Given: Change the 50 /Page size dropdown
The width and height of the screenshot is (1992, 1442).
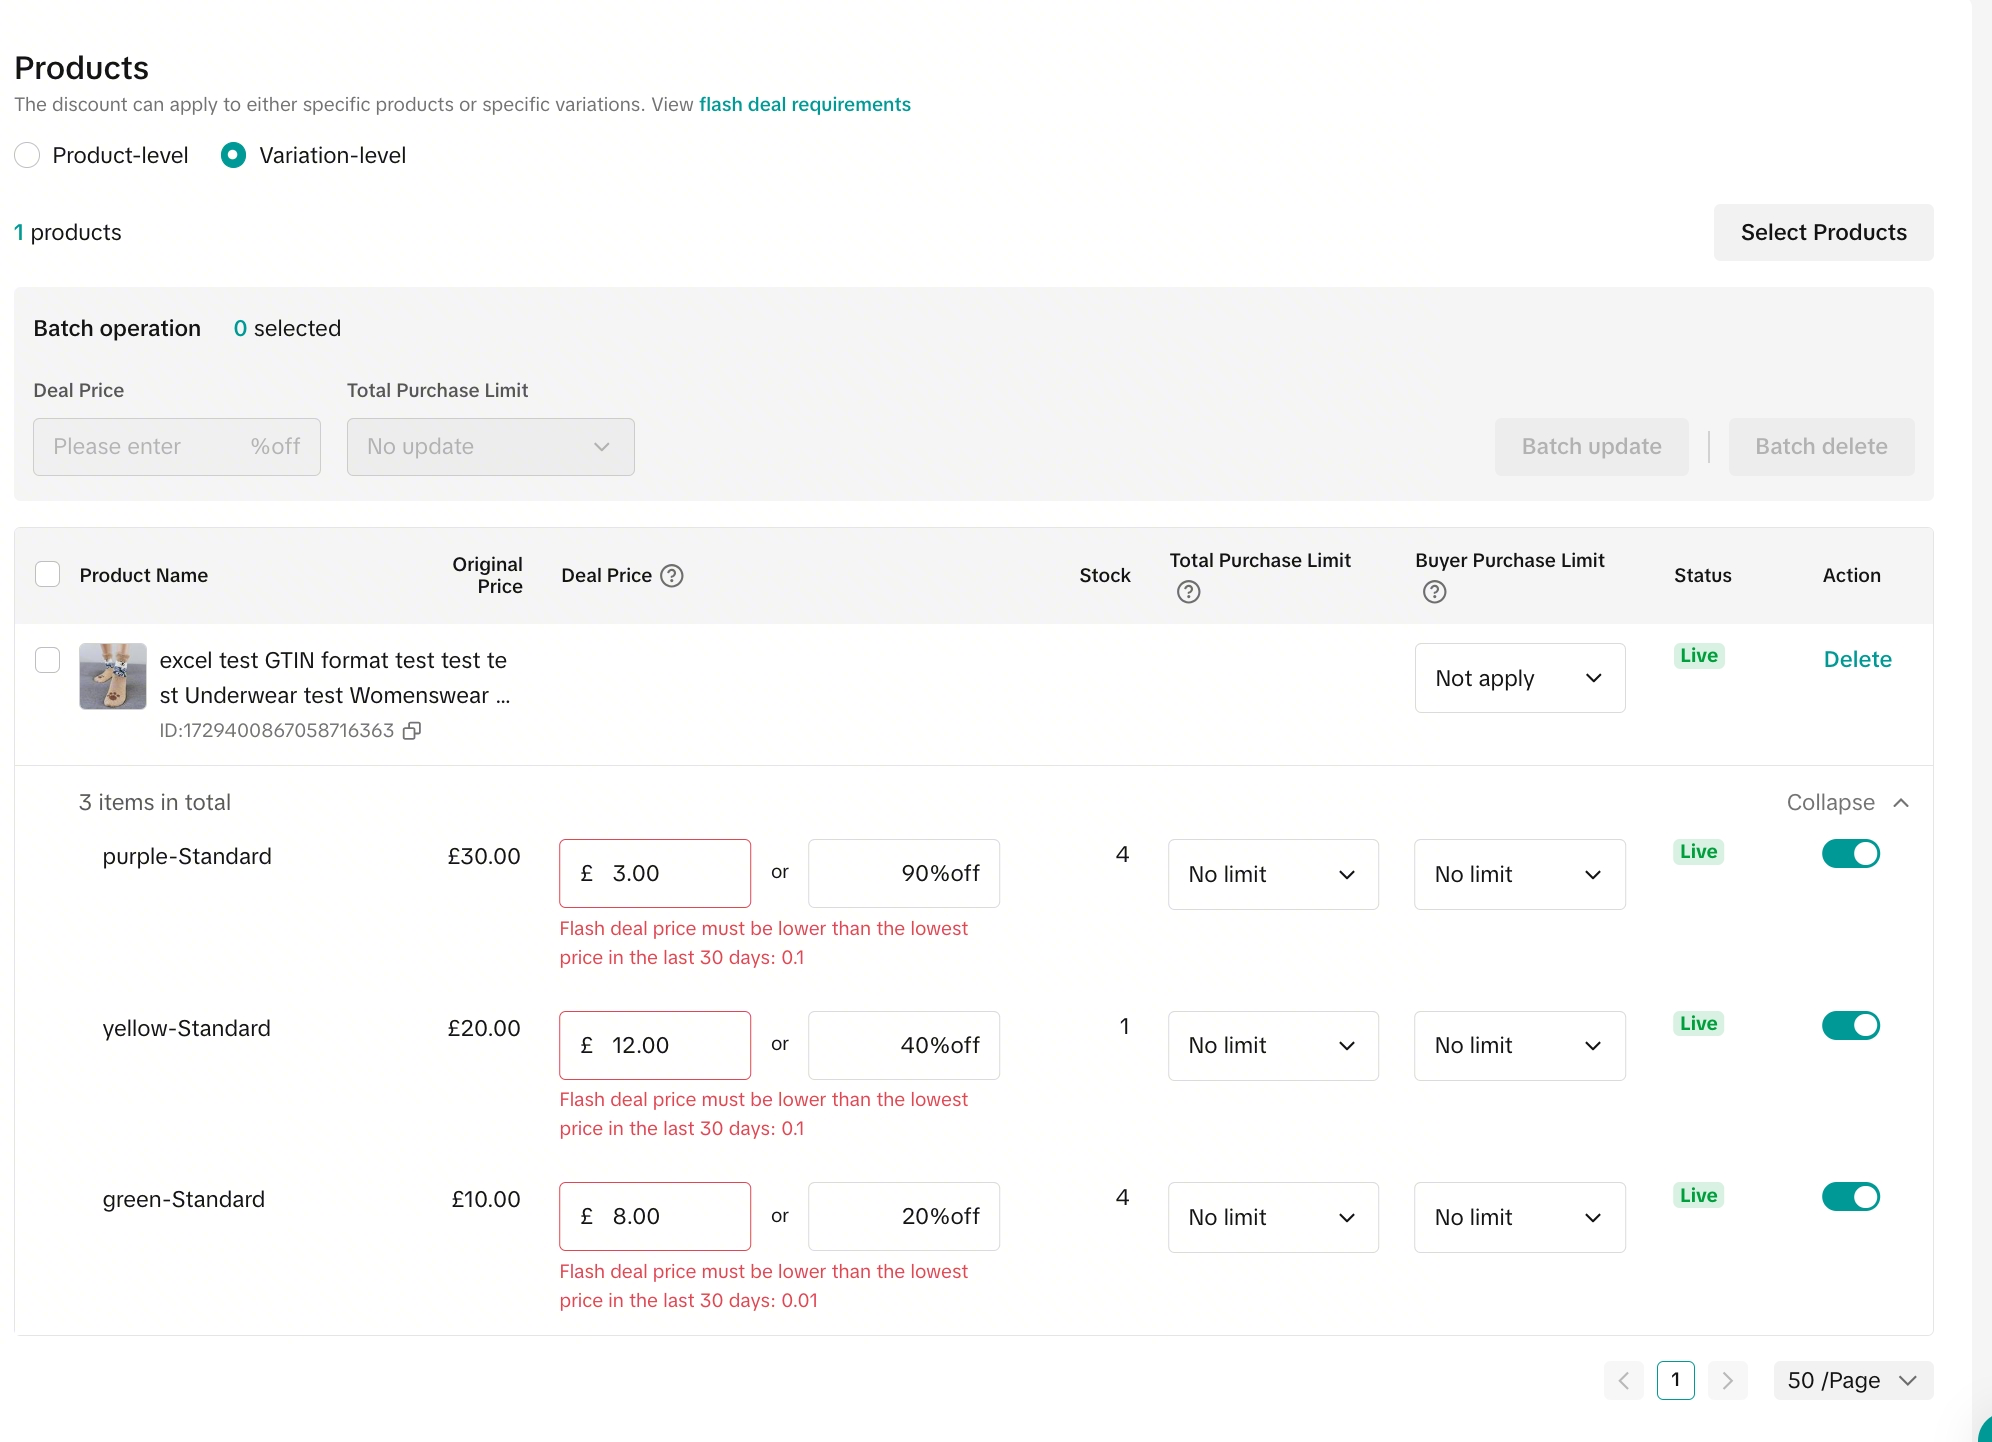Looking at the screenshot, I should 1852,1381.
